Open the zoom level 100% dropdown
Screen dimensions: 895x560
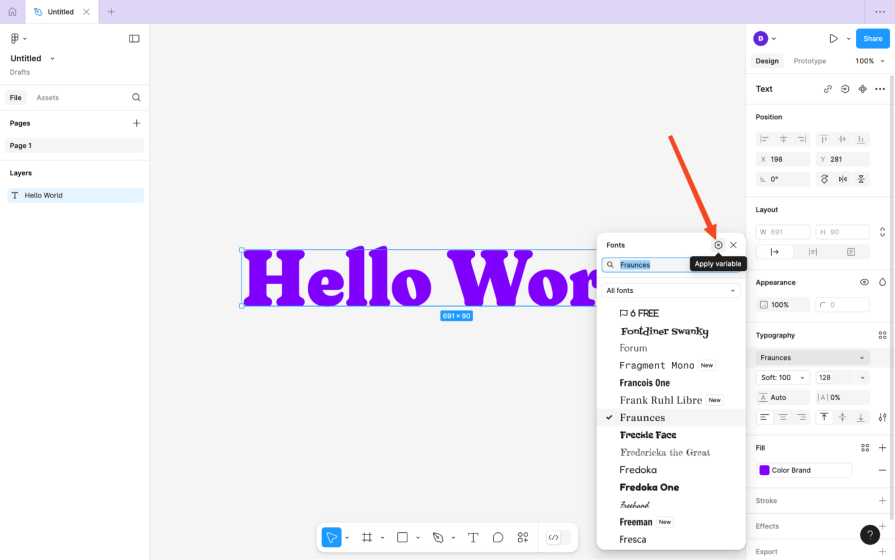click(869, 61)
